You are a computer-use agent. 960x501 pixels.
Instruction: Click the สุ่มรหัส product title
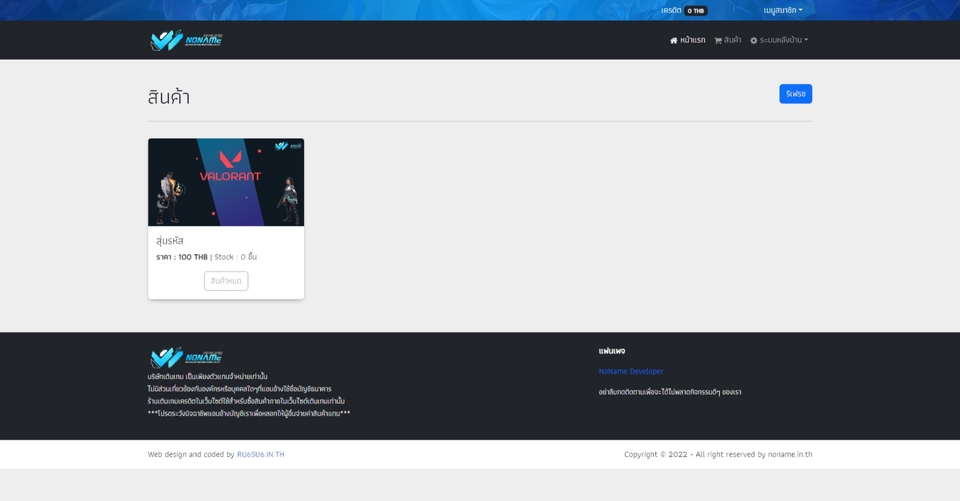170,241
